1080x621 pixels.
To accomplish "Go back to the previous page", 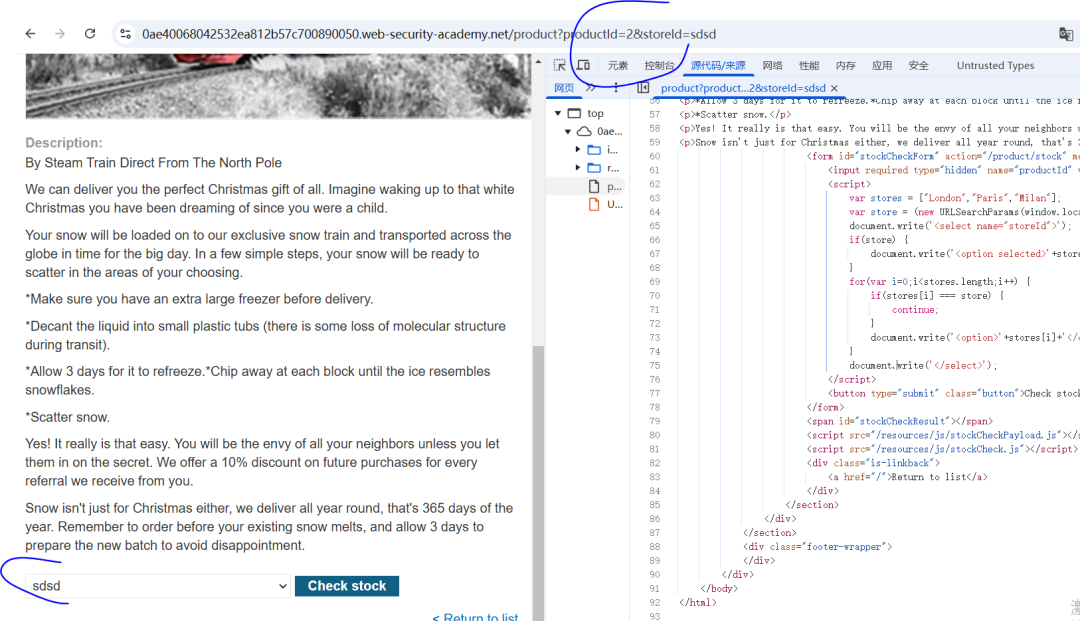I will pos(30,34).
